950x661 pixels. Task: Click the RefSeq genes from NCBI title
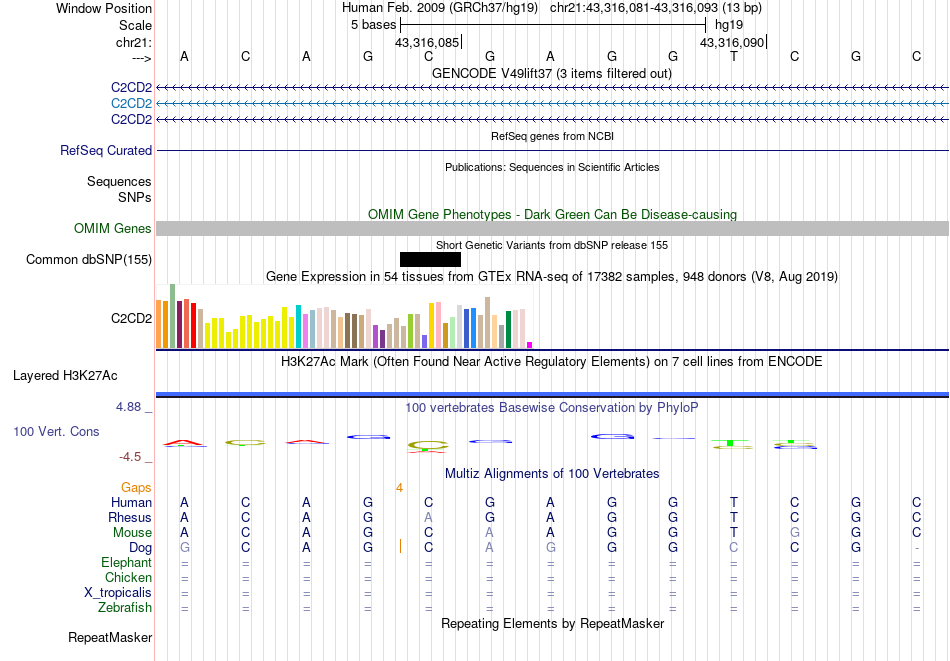[552, 136]
